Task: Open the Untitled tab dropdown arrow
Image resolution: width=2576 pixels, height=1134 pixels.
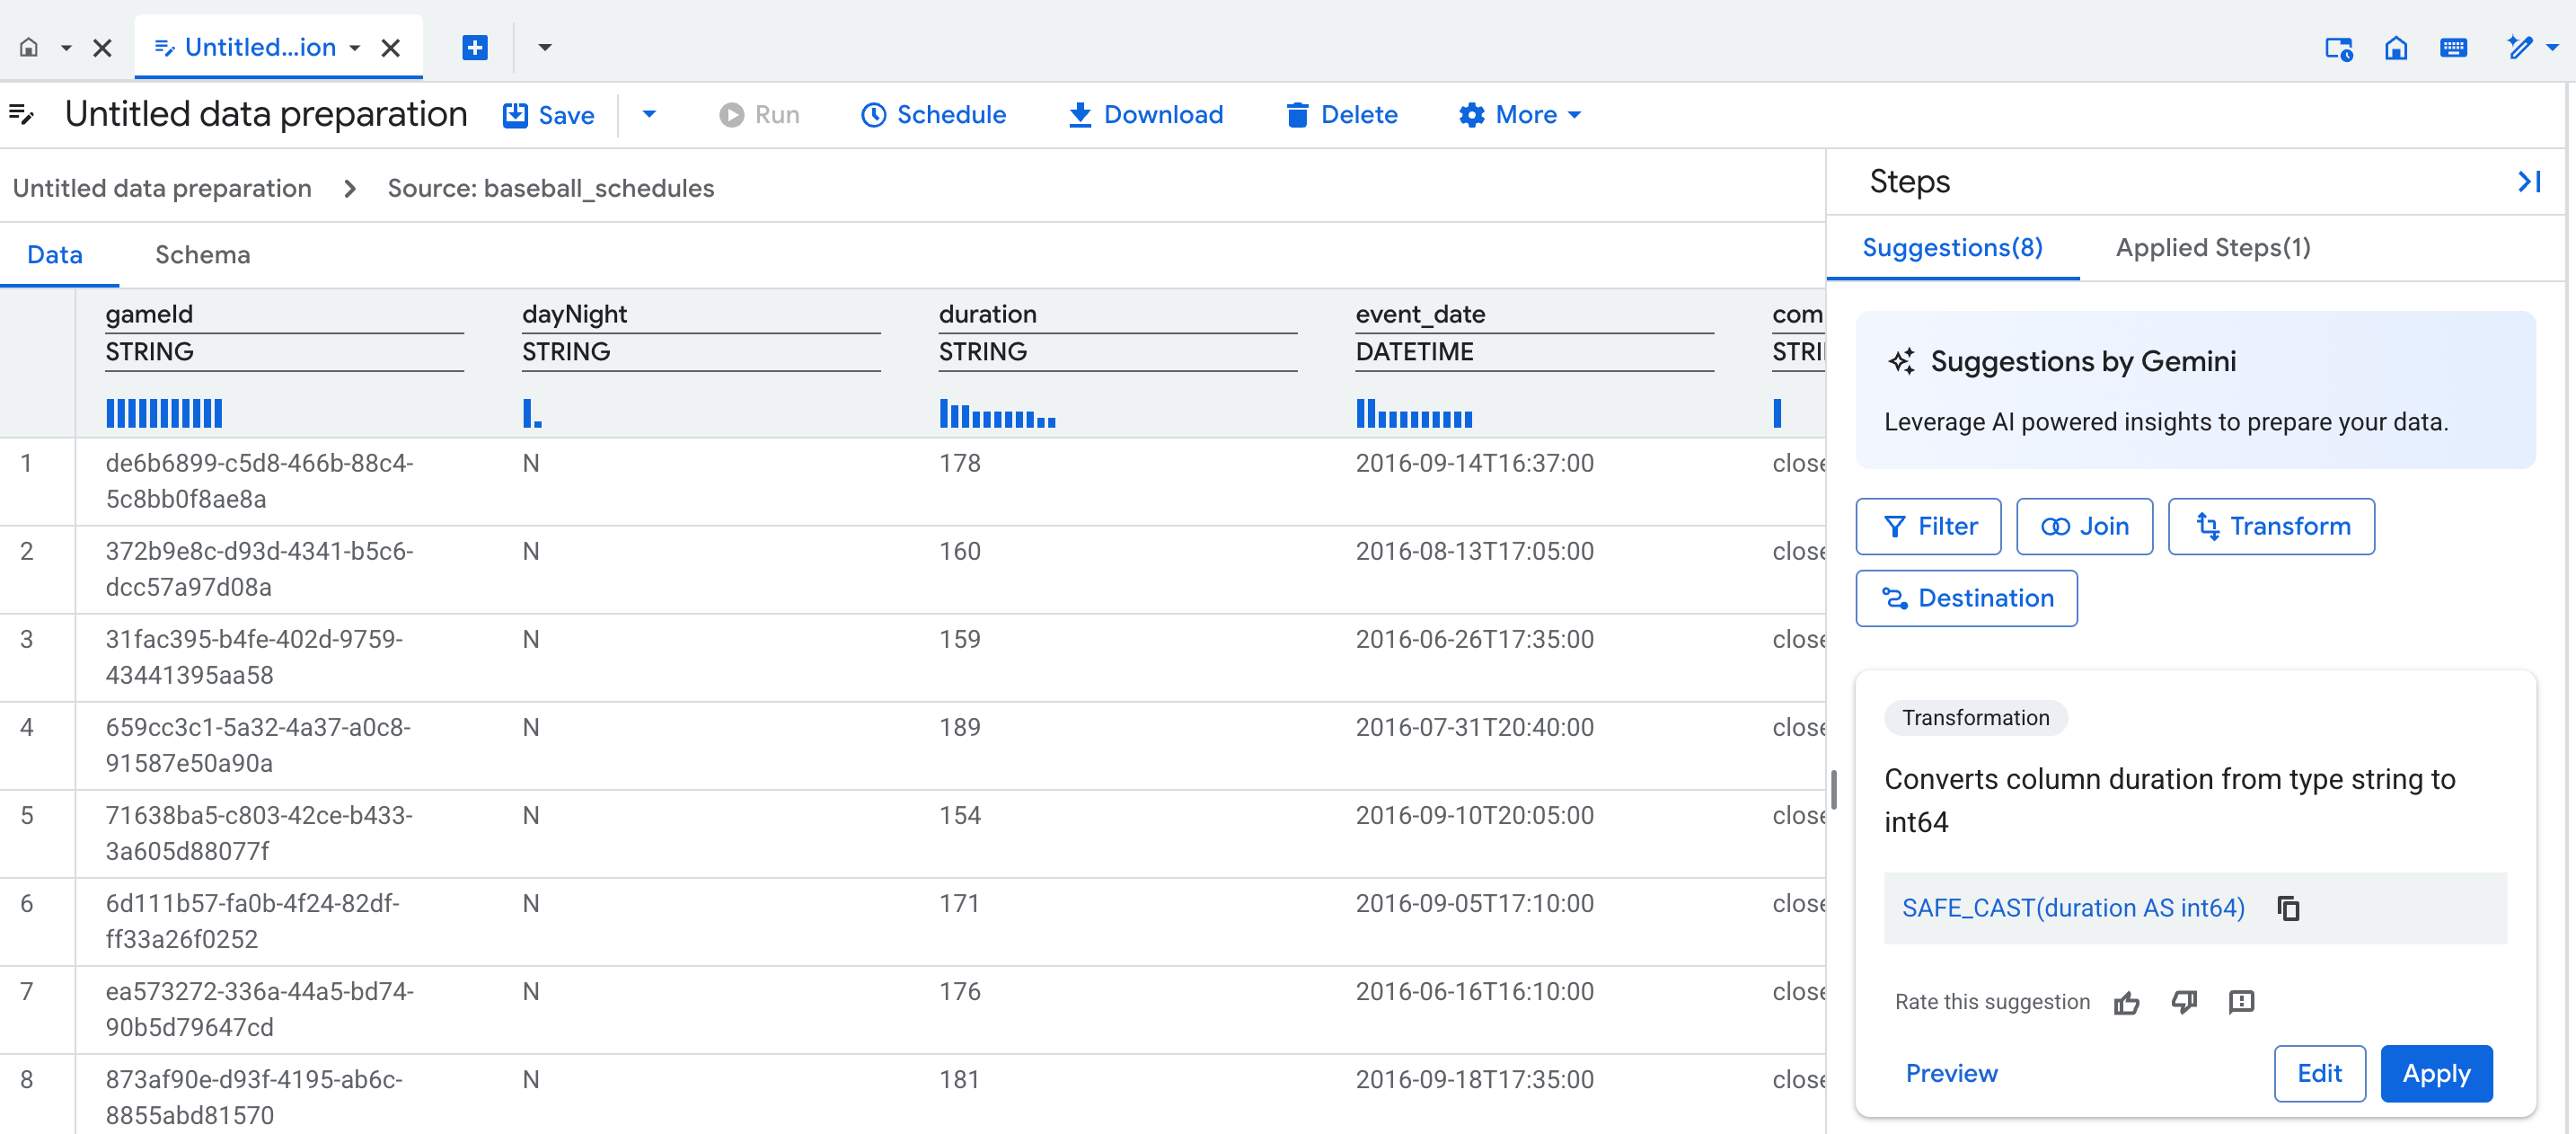Action: [x=355, y=47]
